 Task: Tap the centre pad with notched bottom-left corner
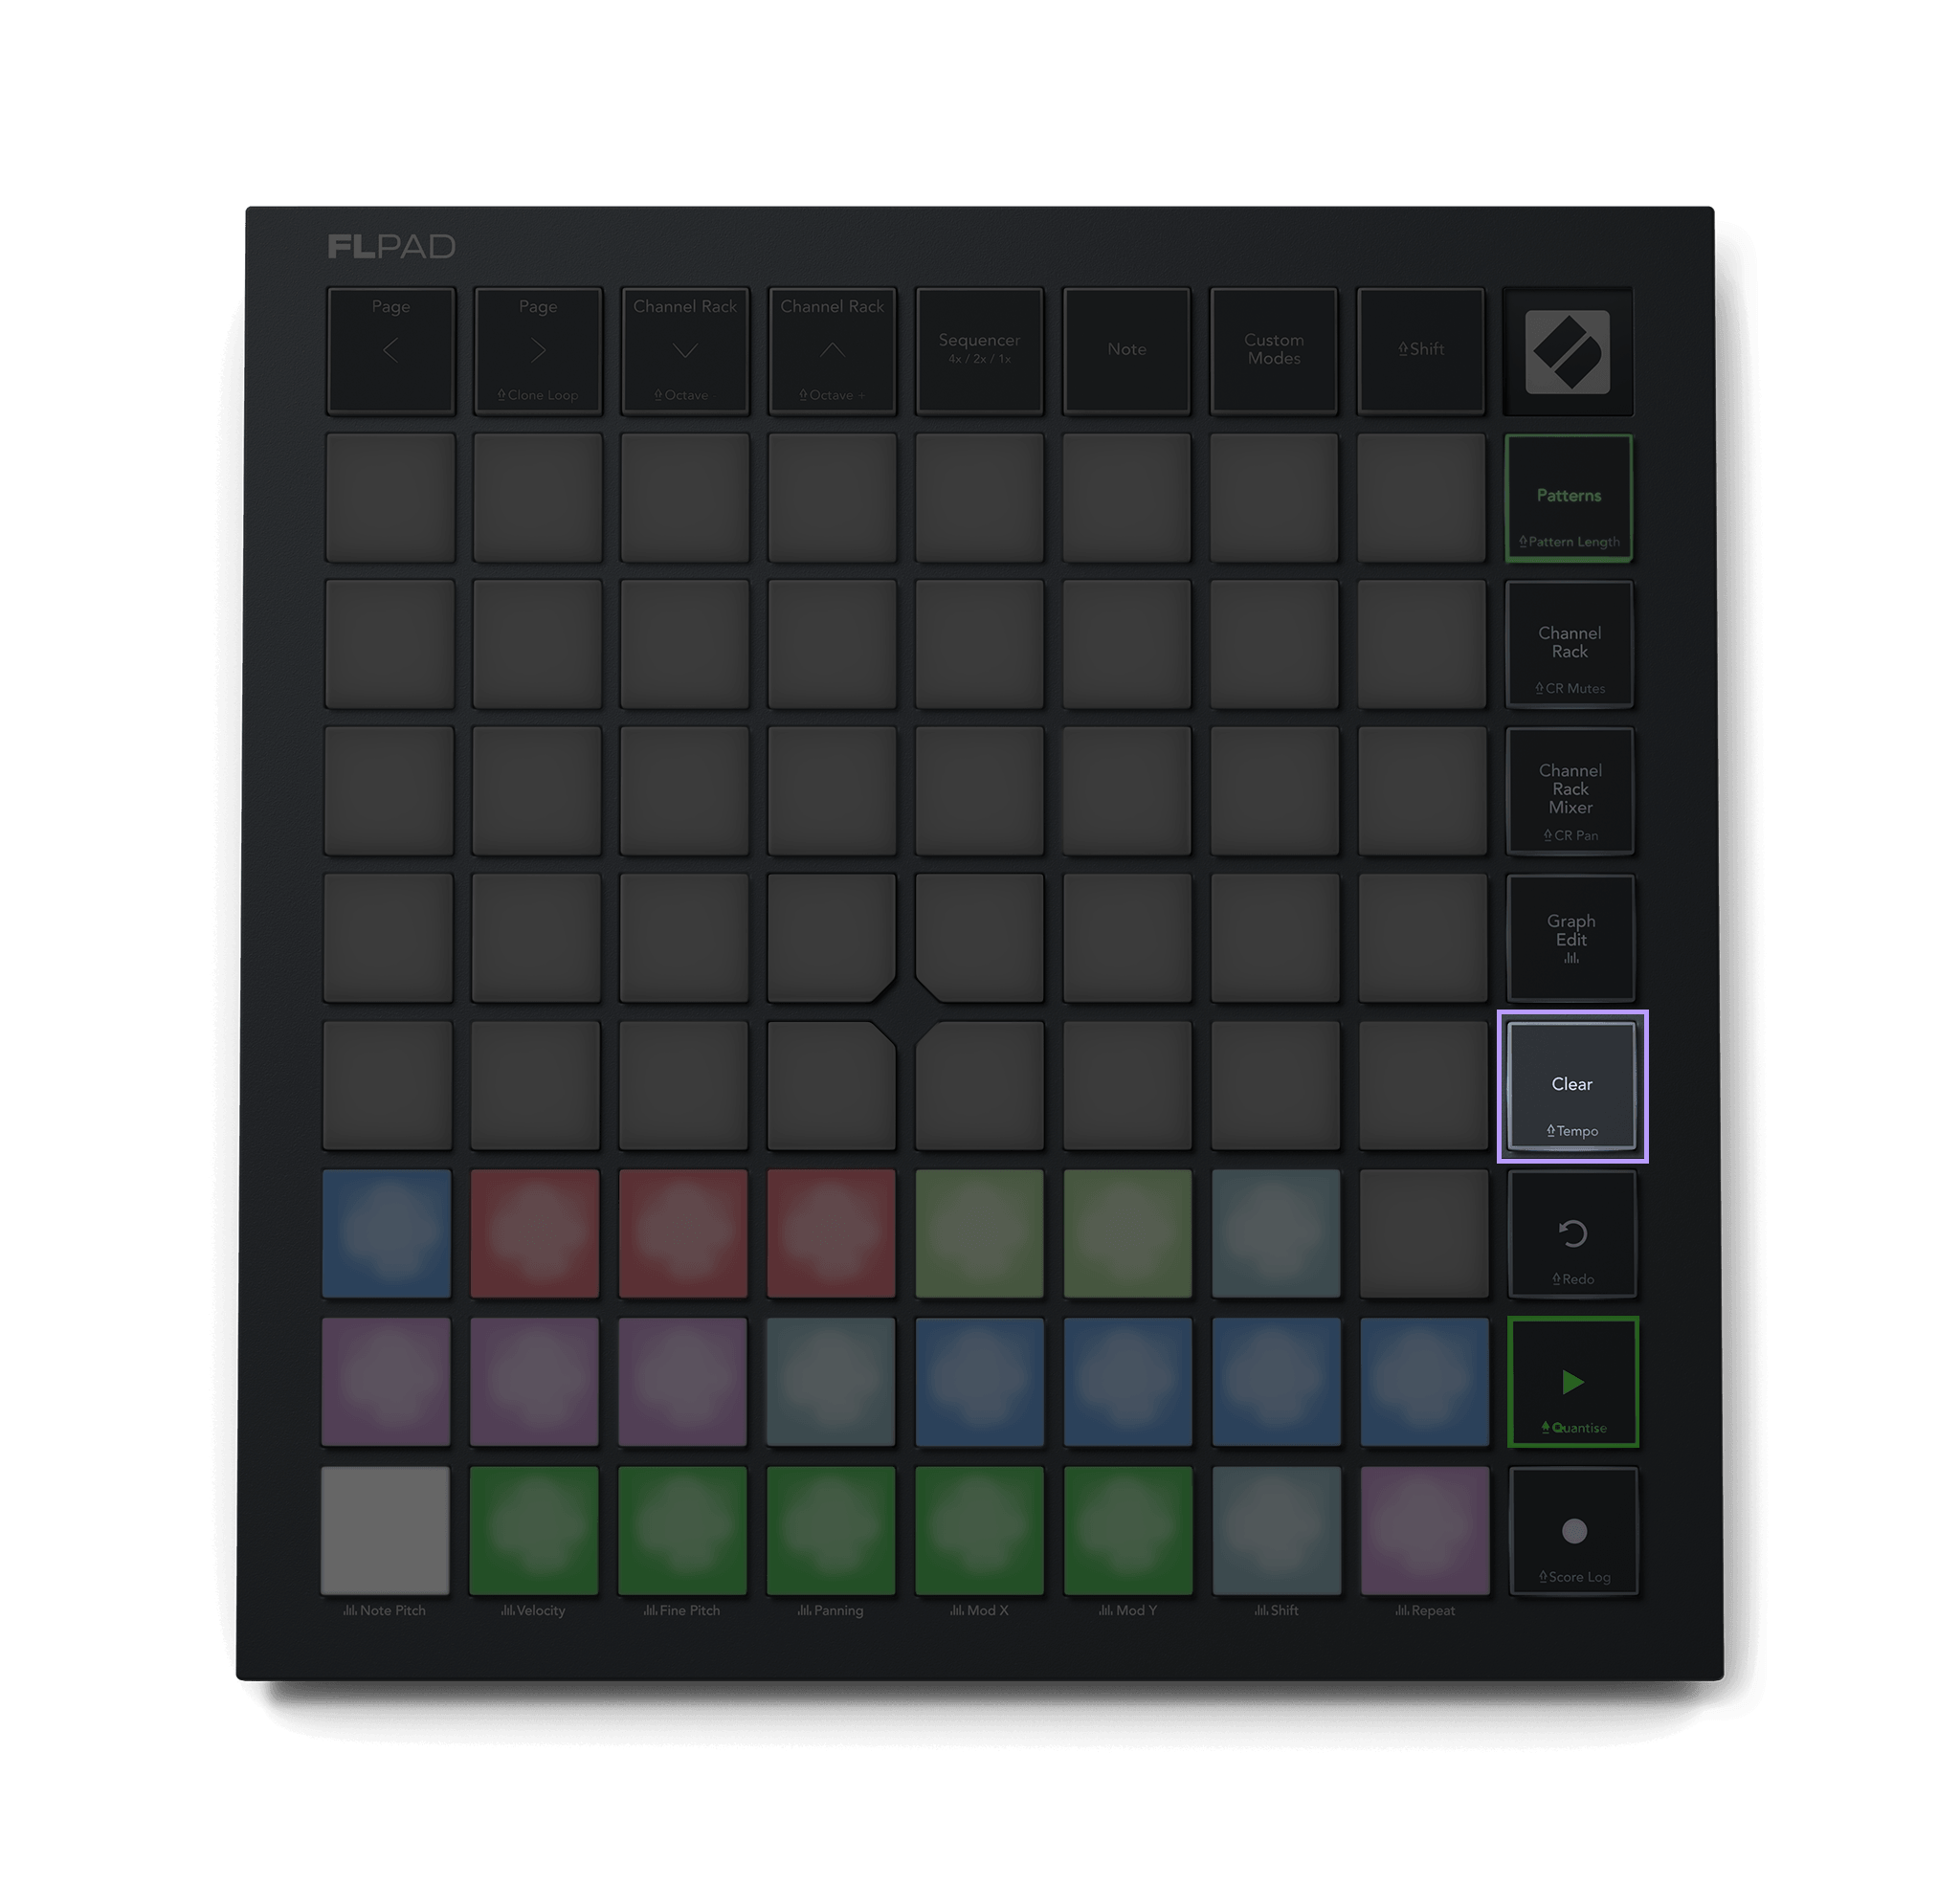(x=979, y=937)
